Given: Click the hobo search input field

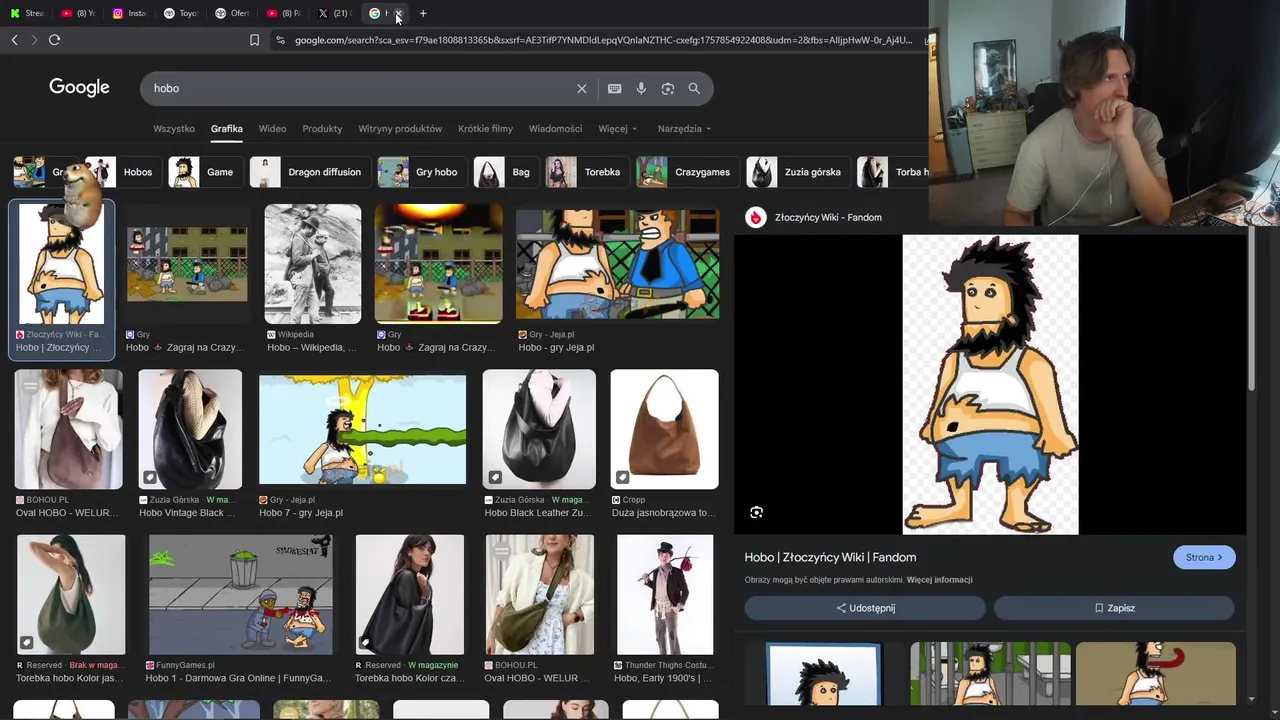Looking at the screenshot, I should click(x=360, y=88).
